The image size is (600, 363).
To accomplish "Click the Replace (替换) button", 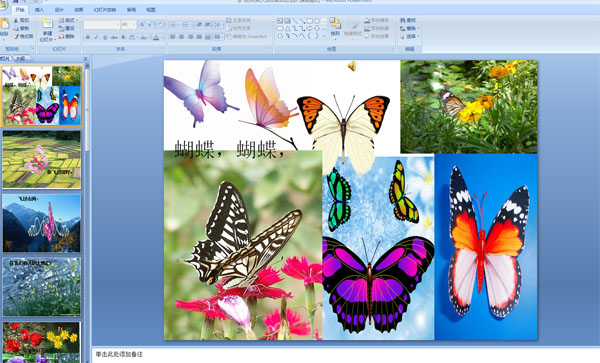I will 410,28.
